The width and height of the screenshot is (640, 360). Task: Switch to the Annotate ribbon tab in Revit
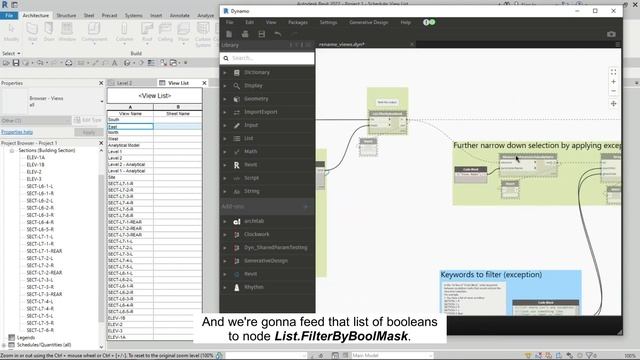click(180, 16)
